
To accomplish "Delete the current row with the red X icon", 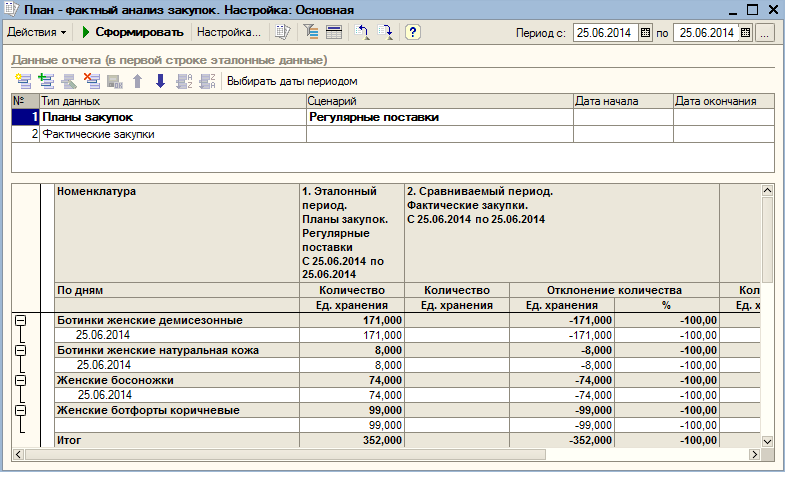I will [92, 81].
